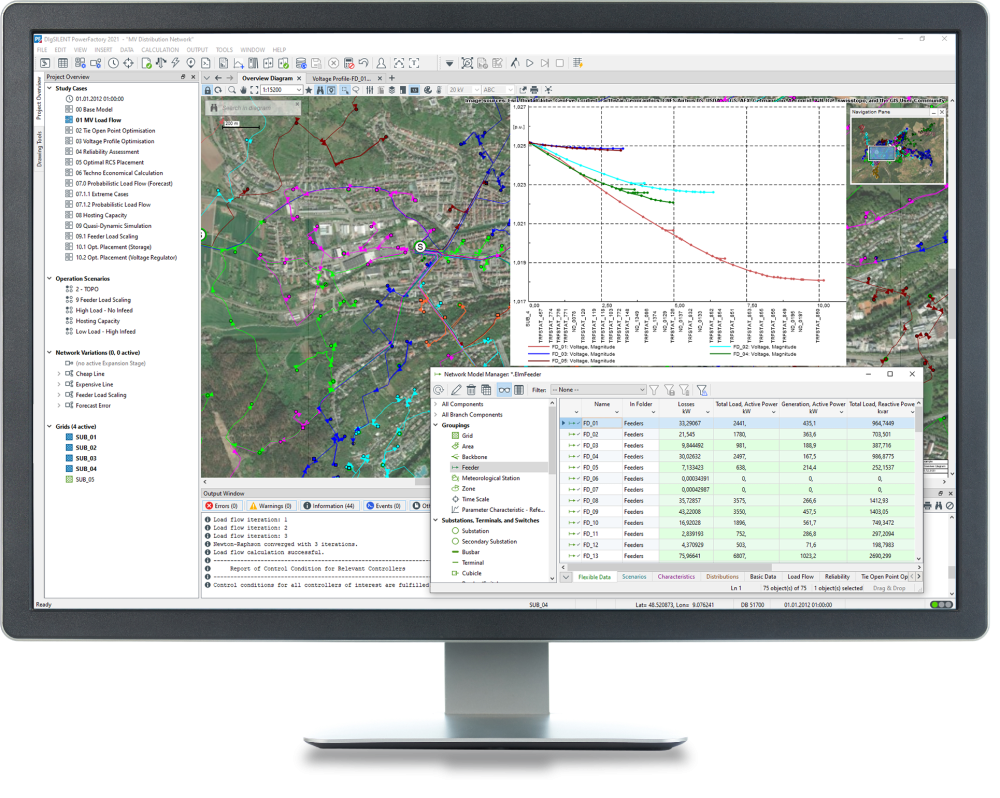The width and height of the screenshot is (1000, 798).
Task: Collapse the Grids (4 active) section
Action: tap(50, 427)
